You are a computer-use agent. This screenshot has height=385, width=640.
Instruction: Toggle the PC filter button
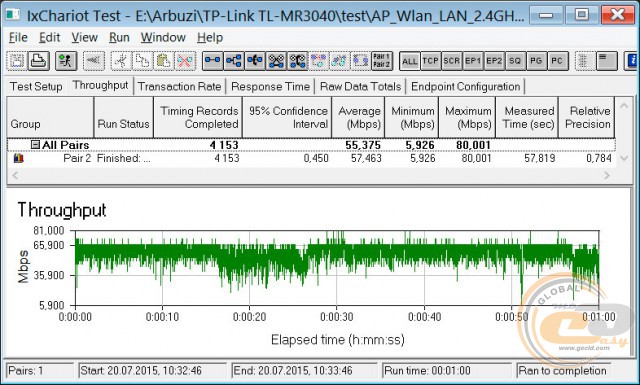(558, 61)
